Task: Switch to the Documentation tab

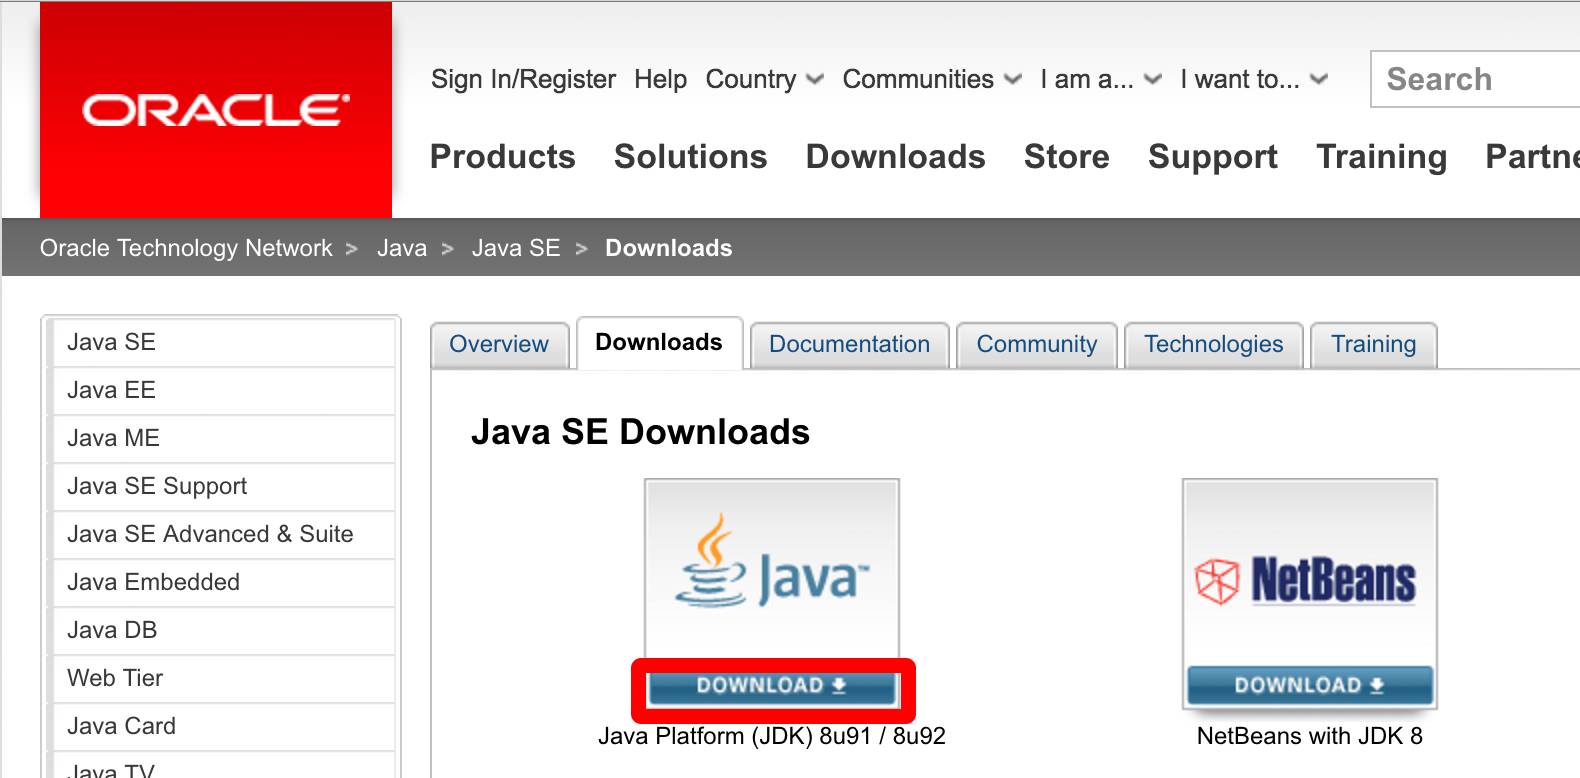Action: tap(849, 345)
